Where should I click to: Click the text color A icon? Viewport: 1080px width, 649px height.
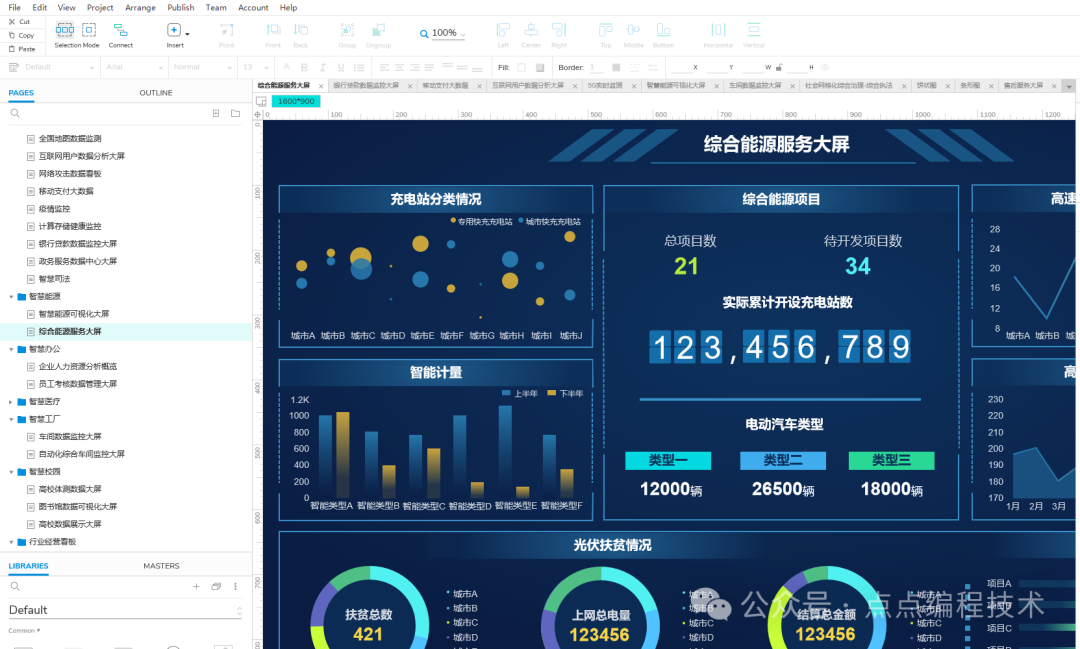pos(286,68)
